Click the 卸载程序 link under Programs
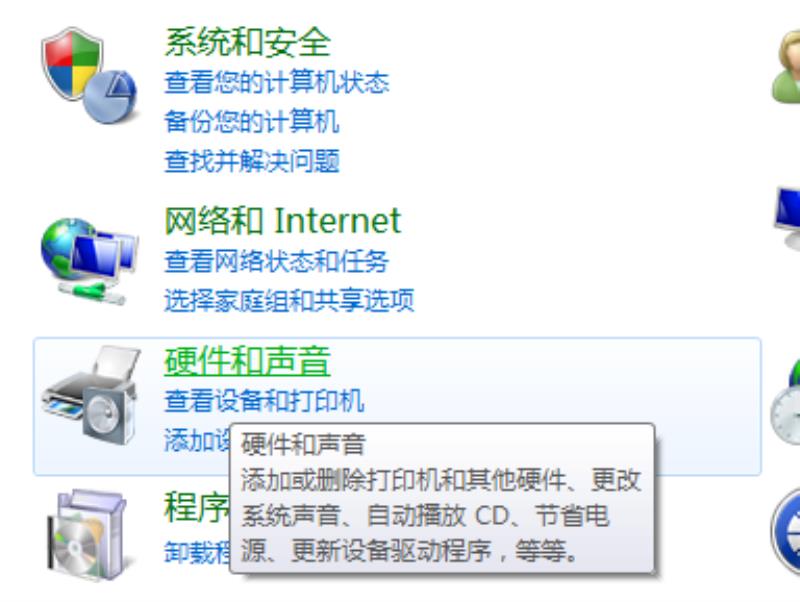The height and width of the screenshot is (602, 800). (197, 553)
